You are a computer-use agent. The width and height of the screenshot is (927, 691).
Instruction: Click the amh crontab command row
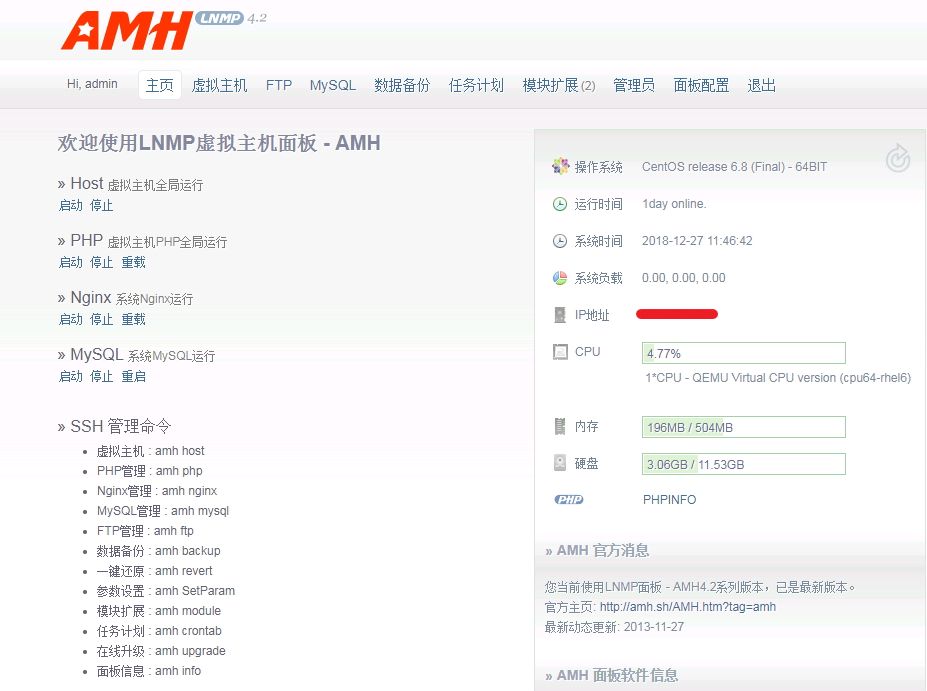[x=160, y=631]
